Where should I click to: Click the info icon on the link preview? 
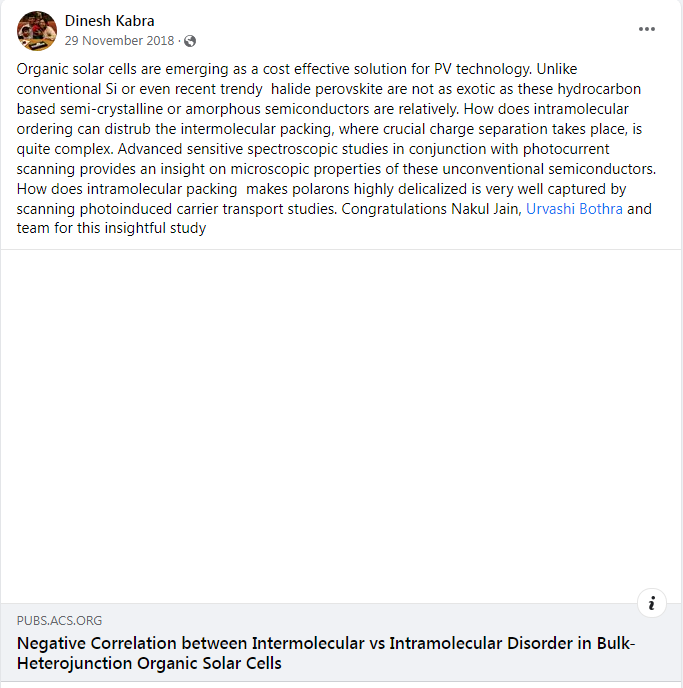(x=651, y=603)
